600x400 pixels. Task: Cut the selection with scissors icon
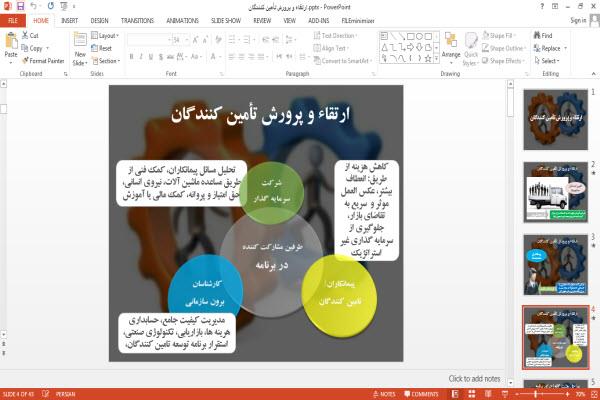30,36
